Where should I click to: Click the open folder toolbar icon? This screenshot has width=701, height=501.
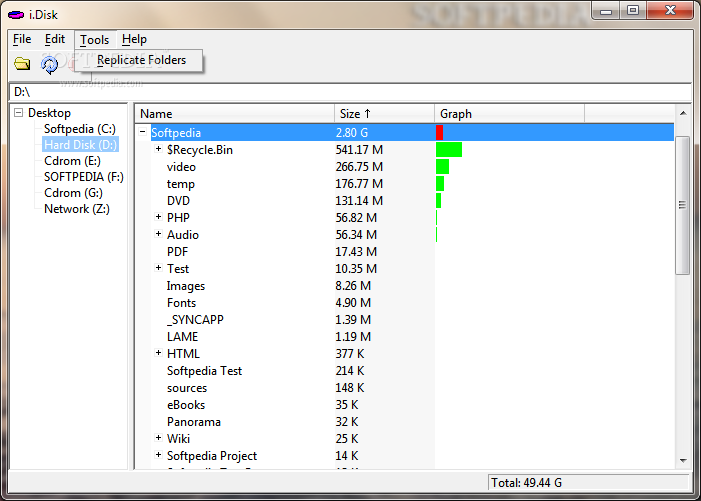pyautogui.click(x=22, y=64)
